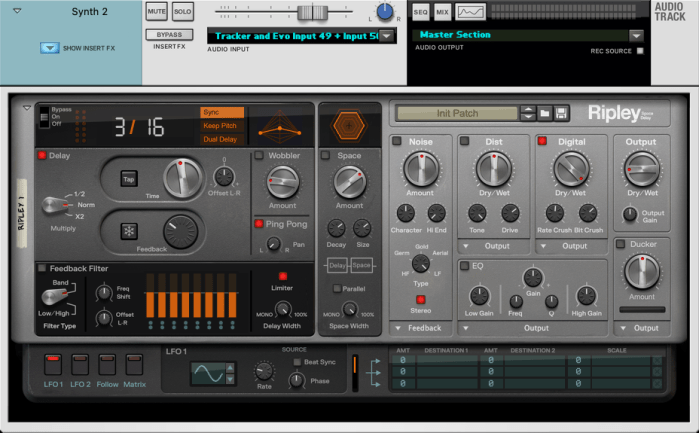Mute the Synth 2 track
The image size is (699, 433).
point(156,12)
